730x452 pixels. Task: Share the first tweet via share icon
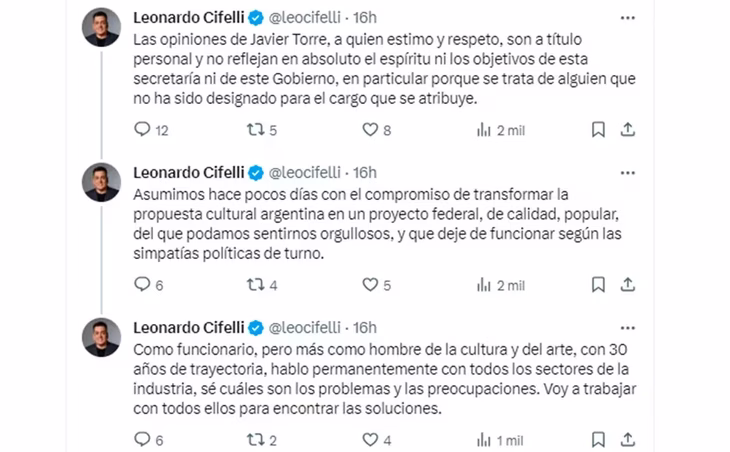click(x=627, y=129)
